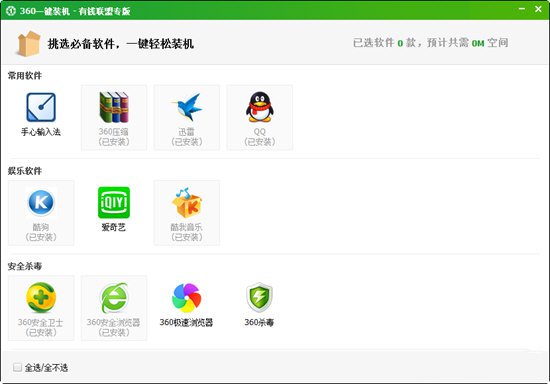Click 360安全卫士 (已安装) label
Image resolution: width=550 pixels, height=384 pixels.
click(41, 327)
